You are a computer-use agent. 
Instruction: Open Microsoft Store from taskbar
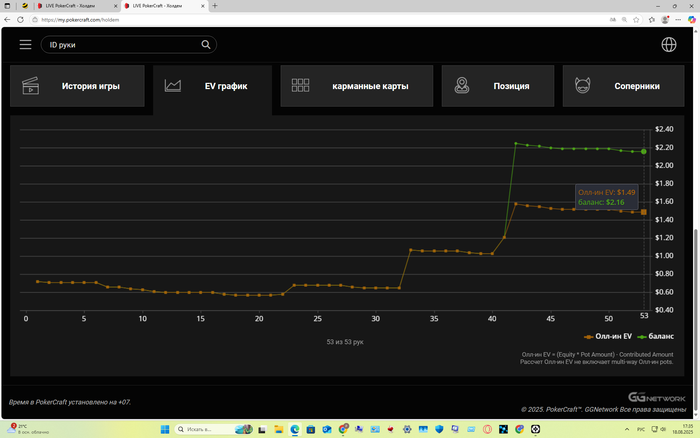(x=311, y=429)
